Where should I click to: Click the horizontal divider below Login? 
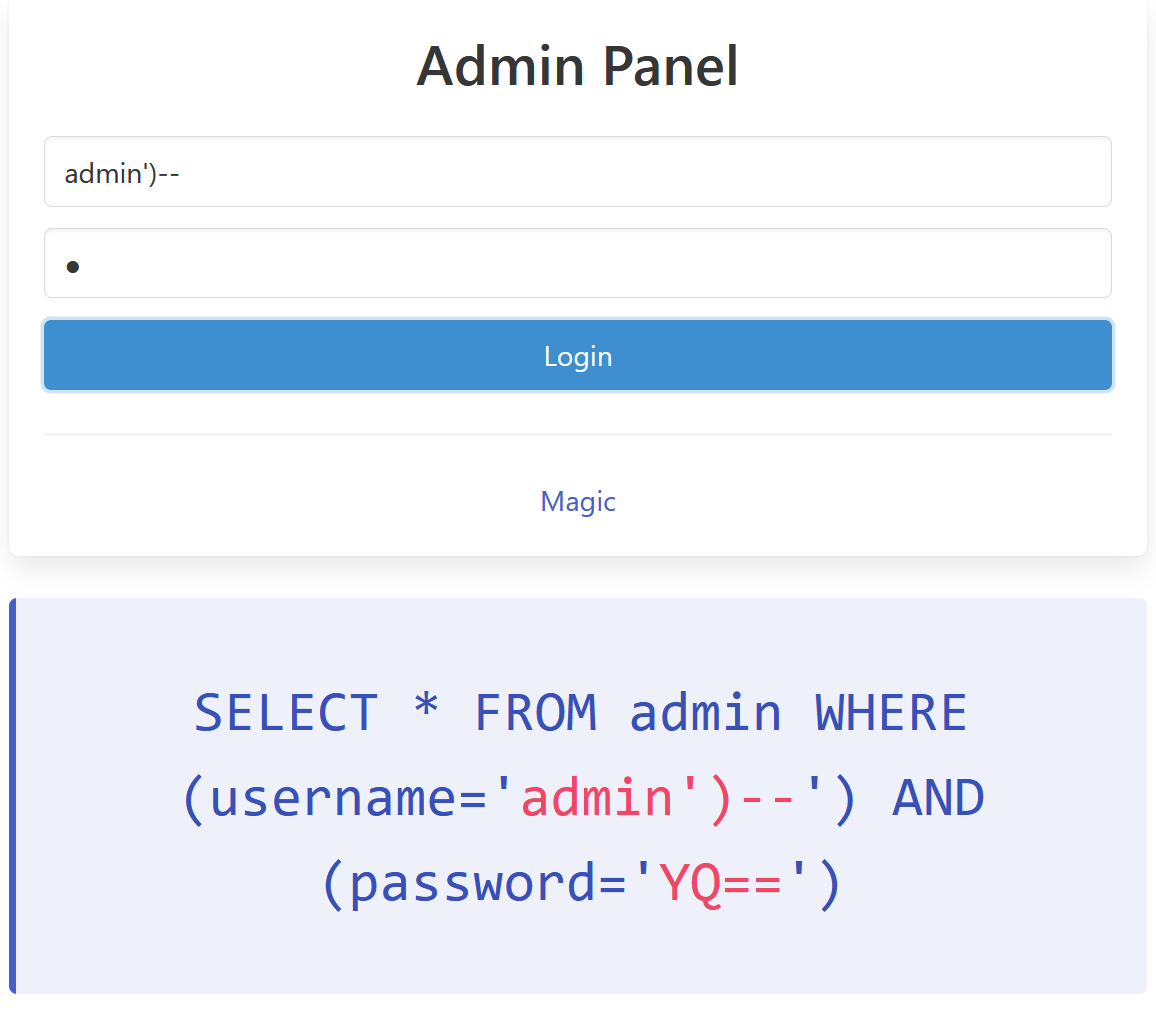pos(578,435)
